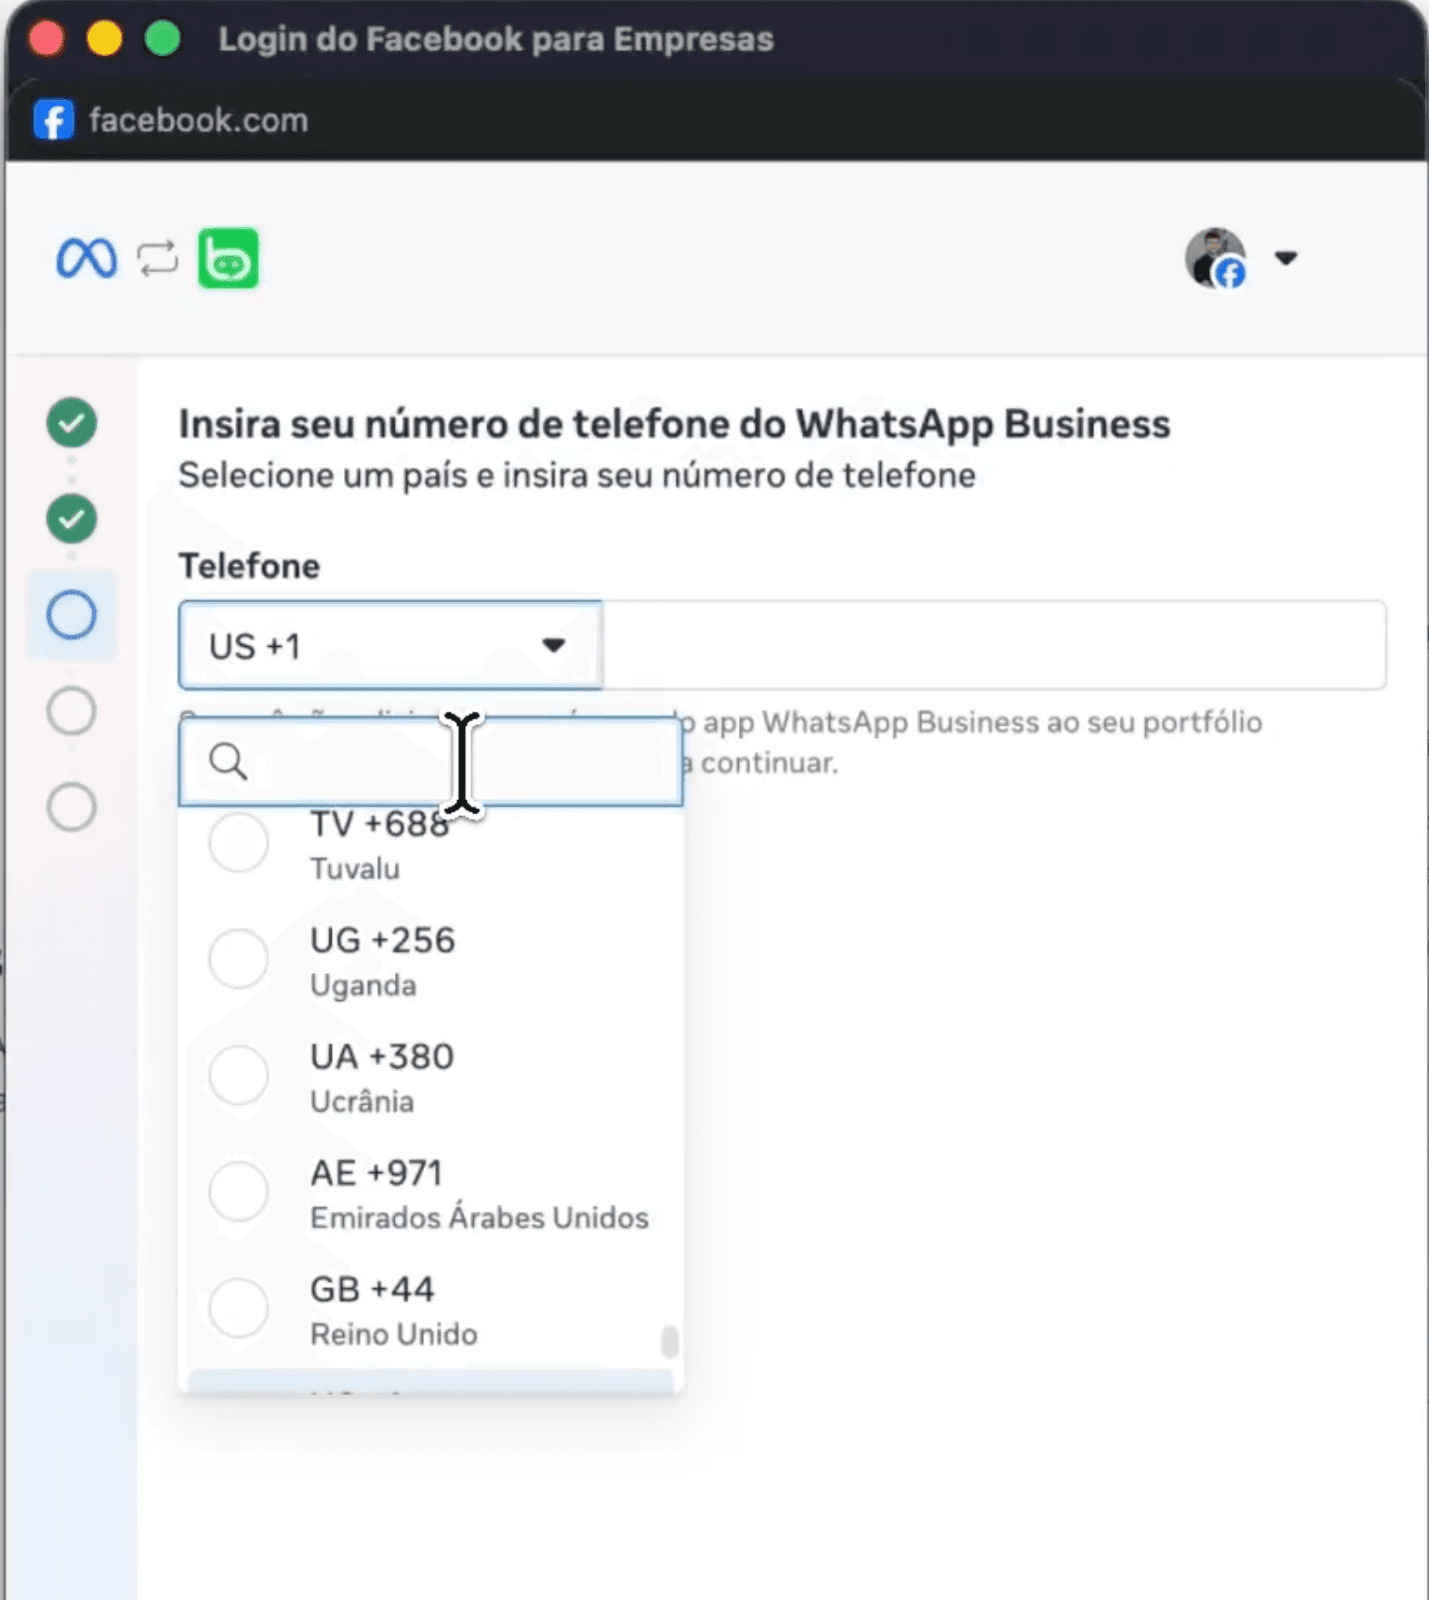
Task: Click the 'AE +971' code text
Action: (376, 1173)
